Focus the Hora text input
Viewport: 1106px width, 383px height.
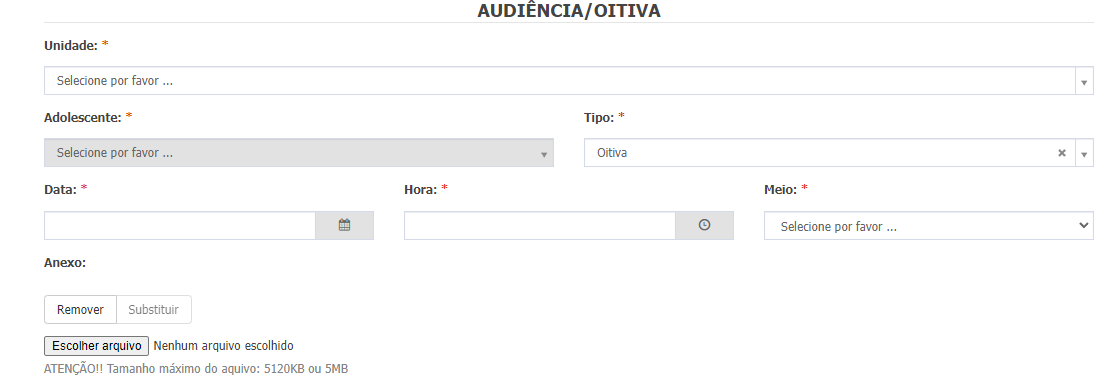click(x=540, y=226)
